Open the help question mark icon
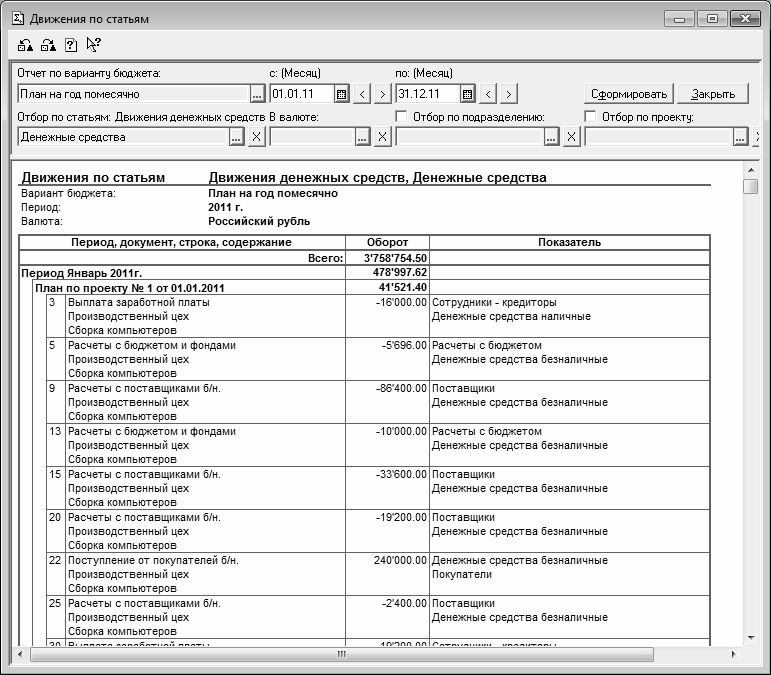Viewport: 771px width, 675px height. tap(71, 45)
